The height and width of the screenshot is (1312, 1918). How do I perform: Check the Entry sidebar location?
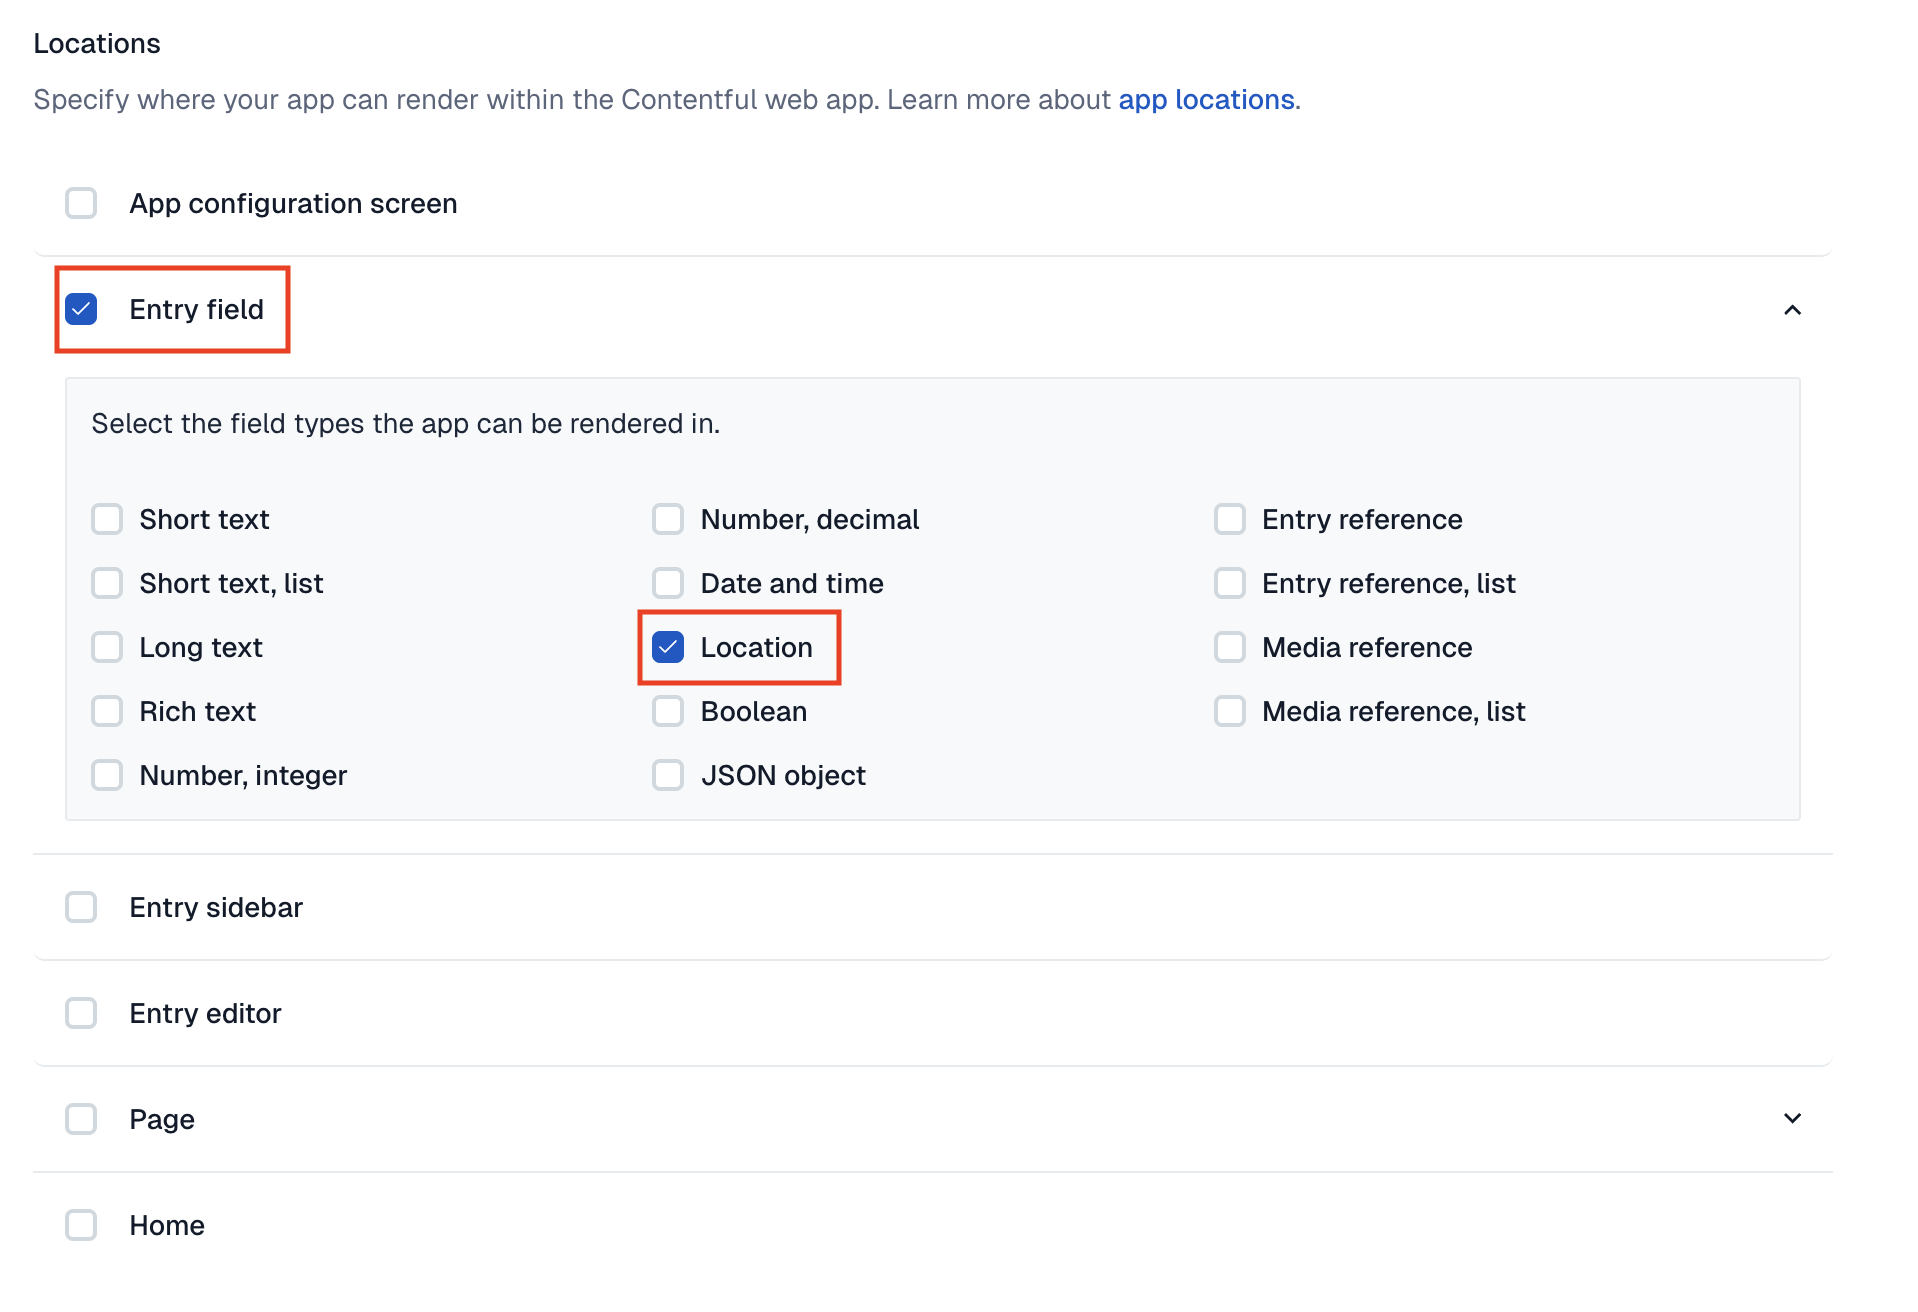81,907
